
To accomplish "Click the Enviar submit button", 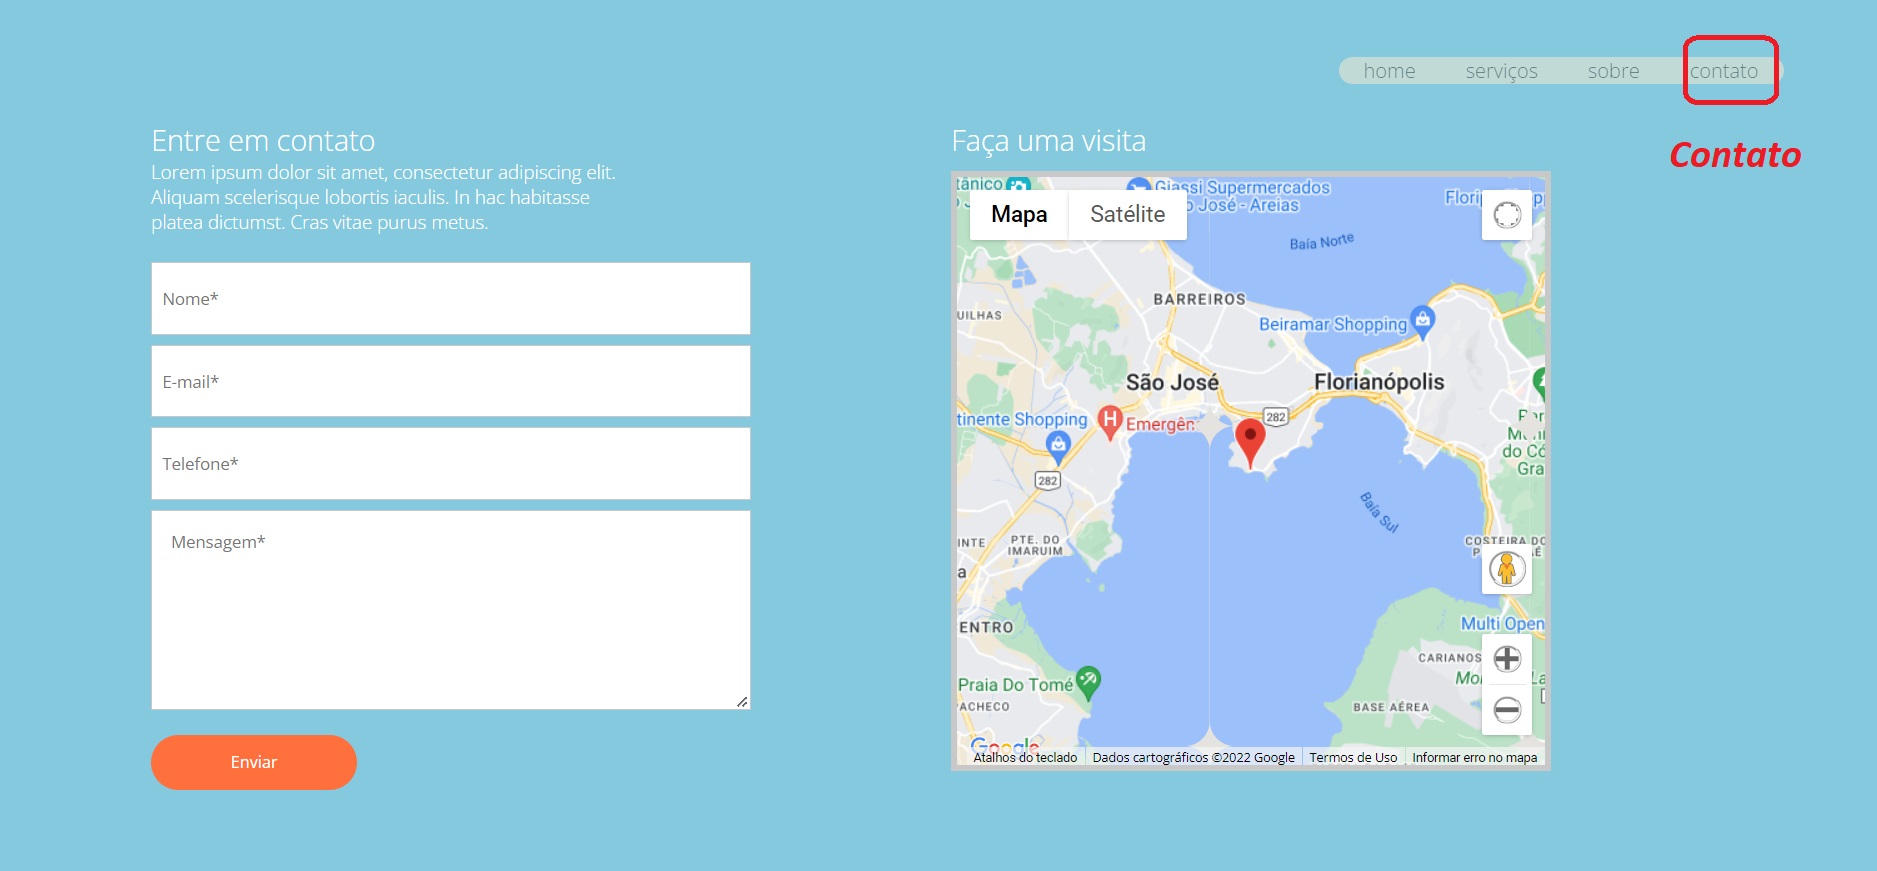I will (x=254, y=762).
